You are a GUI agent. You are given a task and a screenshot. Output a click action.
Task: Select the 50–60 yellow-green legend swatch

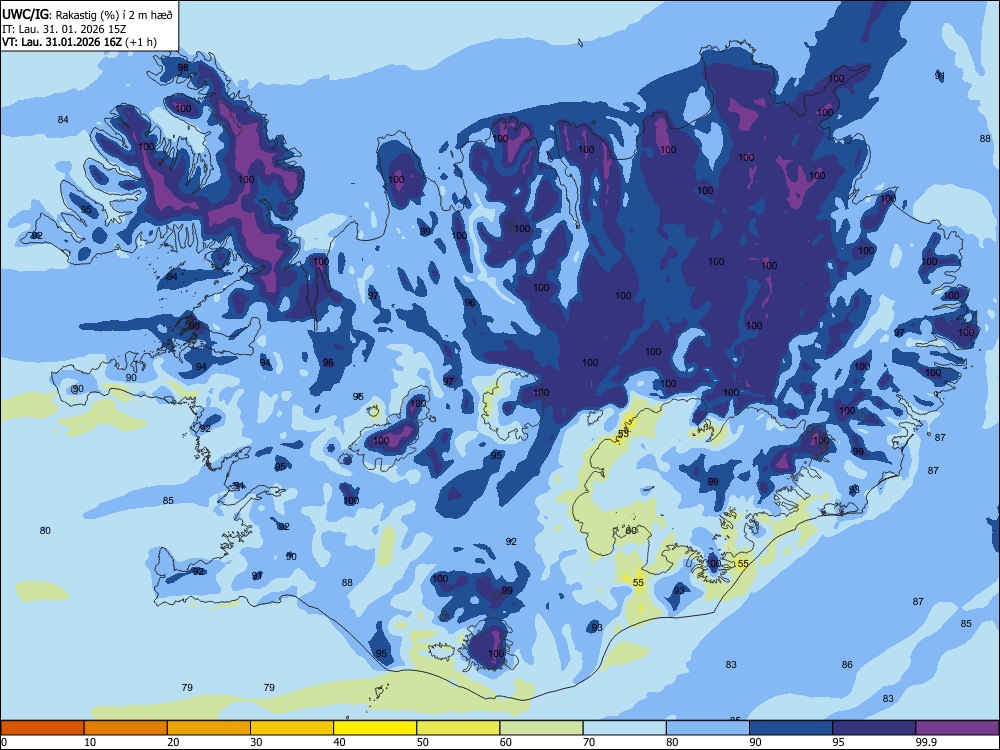(458, 728)
